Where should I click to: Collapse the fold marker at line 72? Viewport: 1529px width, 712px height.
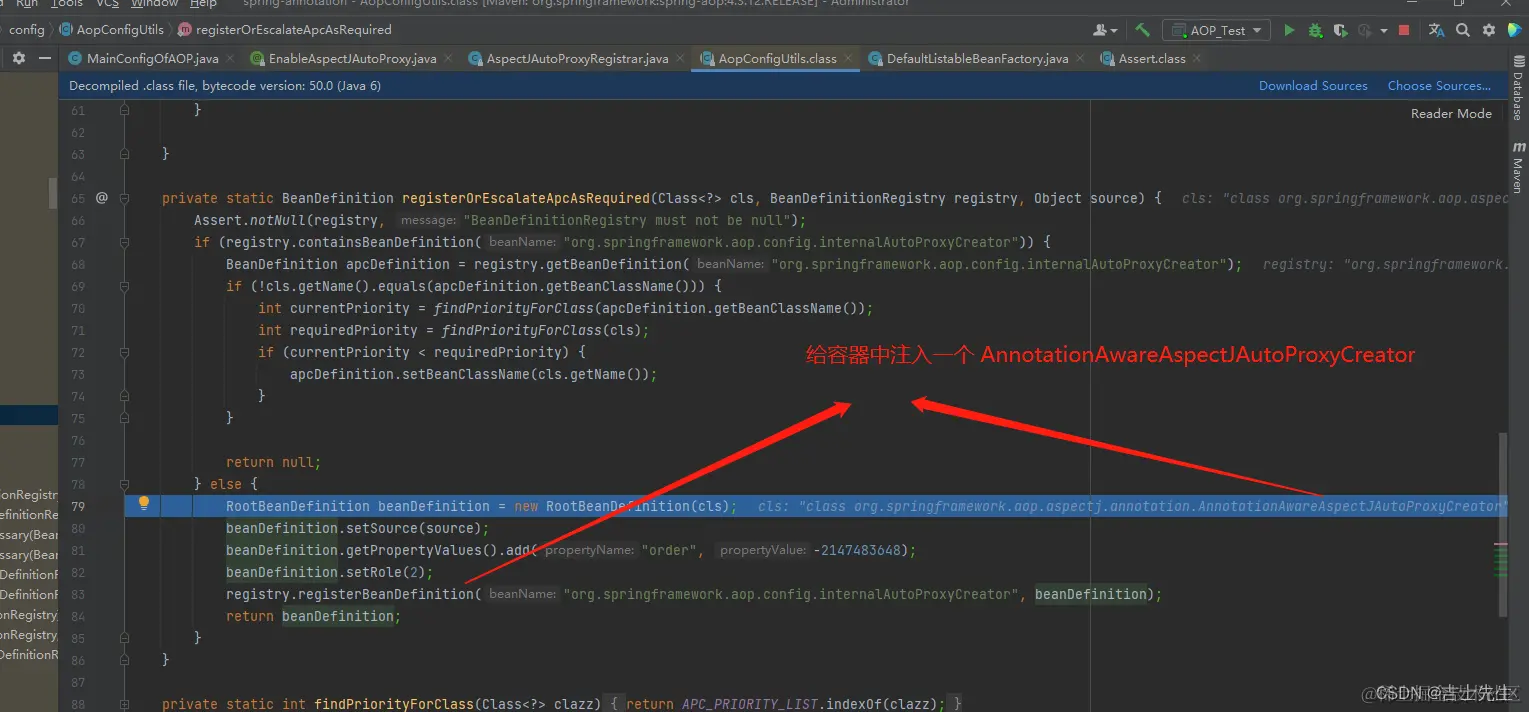pyautogui.click(x=124, y=352)
